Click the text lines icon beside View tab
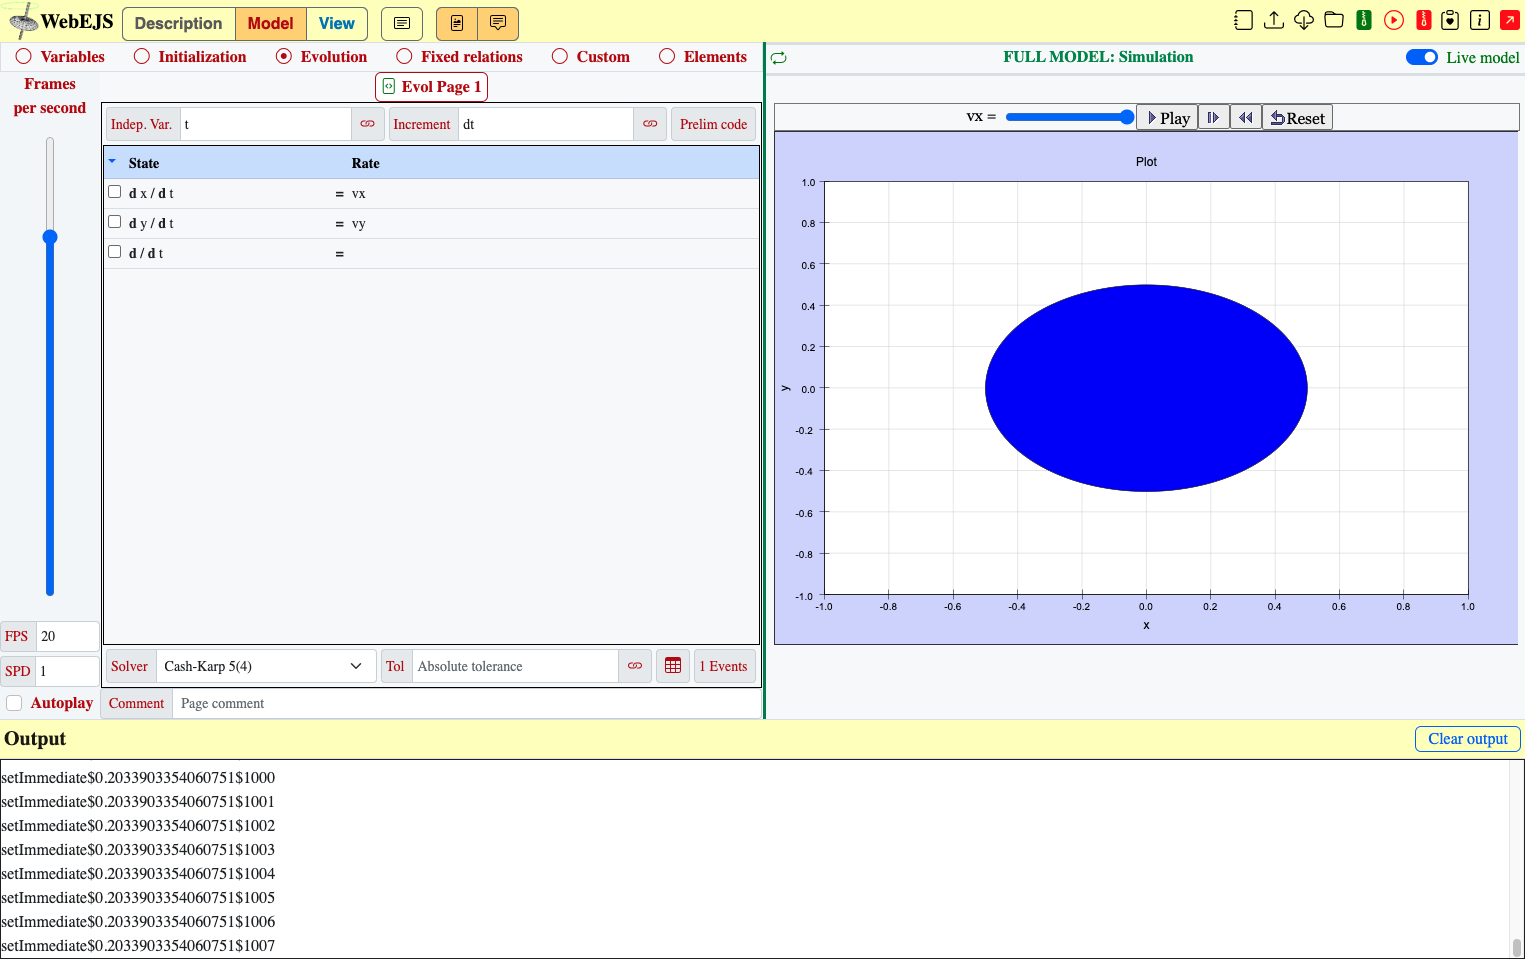Screen dimensions: 1525x959 (402, 23)
